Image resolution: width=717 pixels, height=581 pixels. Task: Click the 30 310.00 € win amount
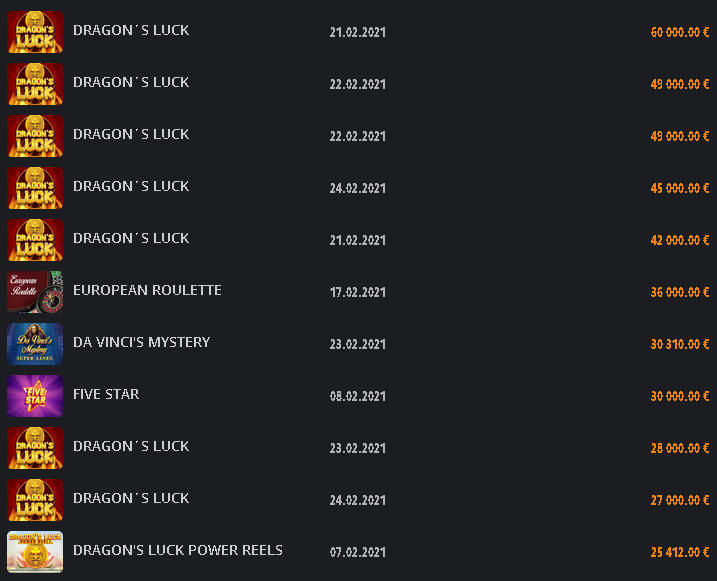(x=680, y=344)
